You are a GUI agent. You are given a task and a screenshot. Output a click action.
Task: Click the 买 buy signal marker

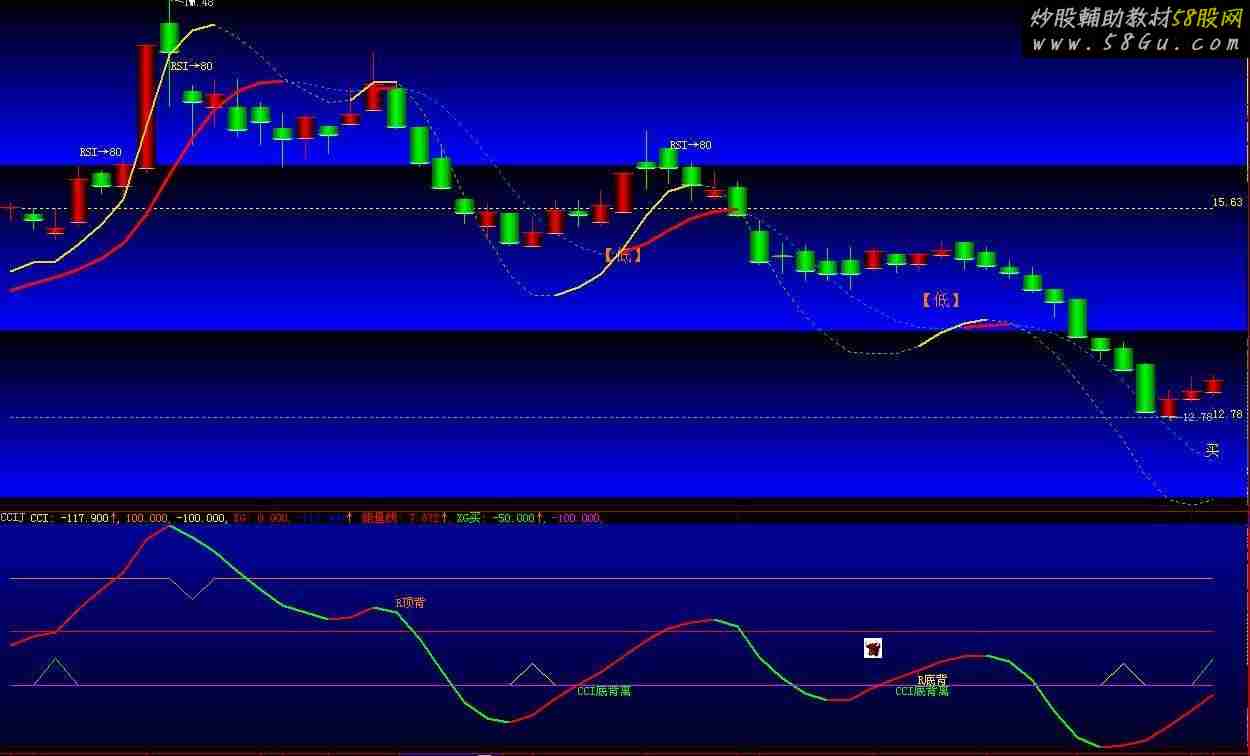[x=1212, y=451]
